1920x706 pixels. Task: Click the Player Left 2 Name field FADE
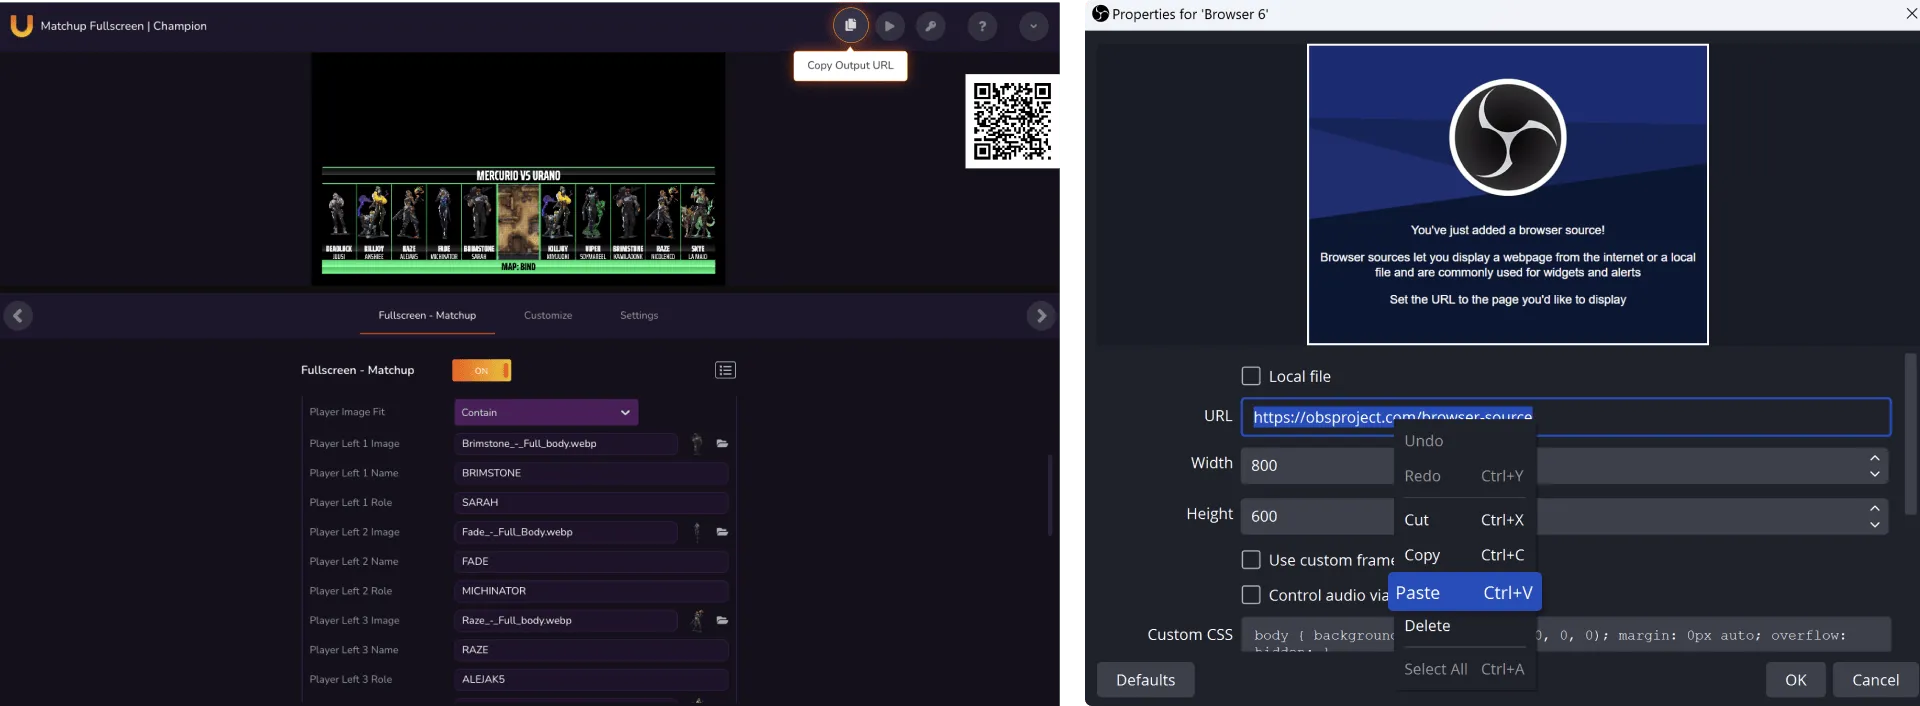coord(591,561)
